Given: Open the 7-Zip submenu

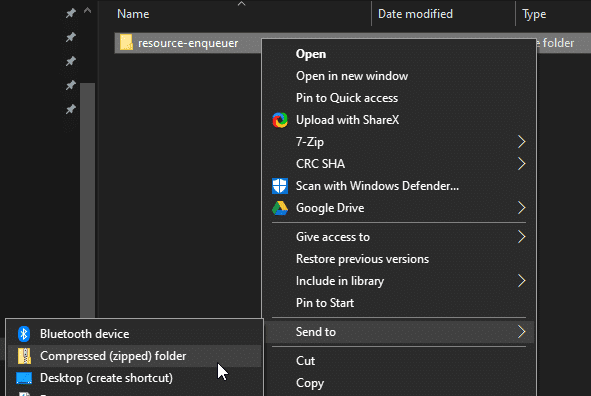Looking at the screenshot, I should pyautogui.click(x=399, y=142).
